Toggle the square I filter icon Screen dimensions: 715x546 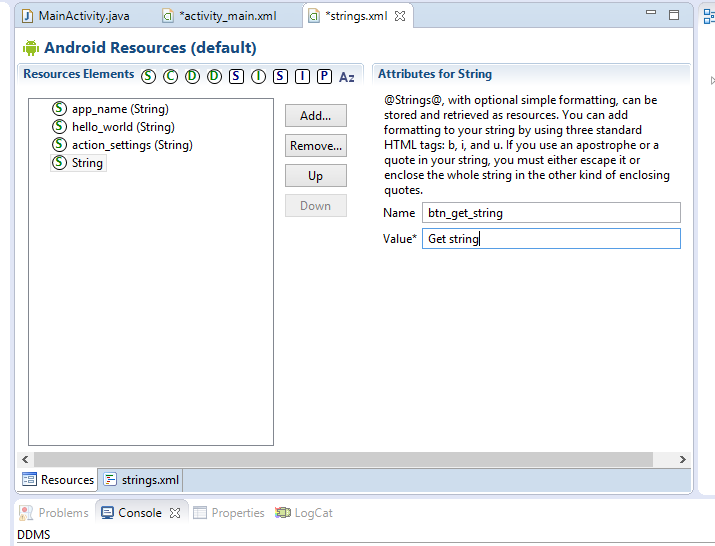pyautogui.click(x=302, y=76)
